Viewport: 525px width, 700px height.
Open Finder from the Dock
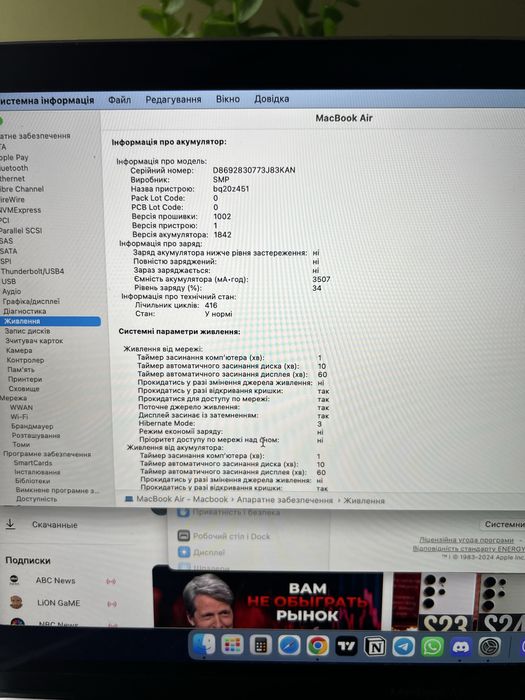tap(204, 645)
